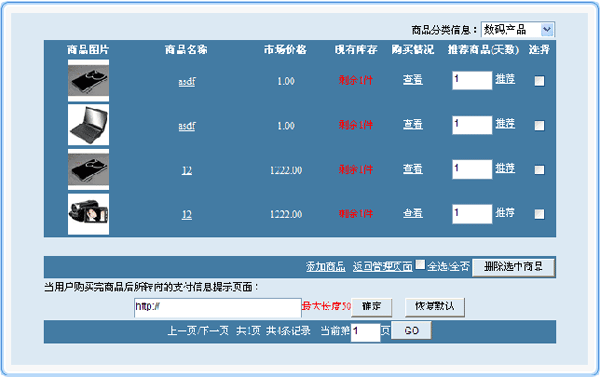The width and height of the screenshot is (600, 377).
Task: Click 查看 in the 12 row with black gadget image
Action: (x=412, y=169)
